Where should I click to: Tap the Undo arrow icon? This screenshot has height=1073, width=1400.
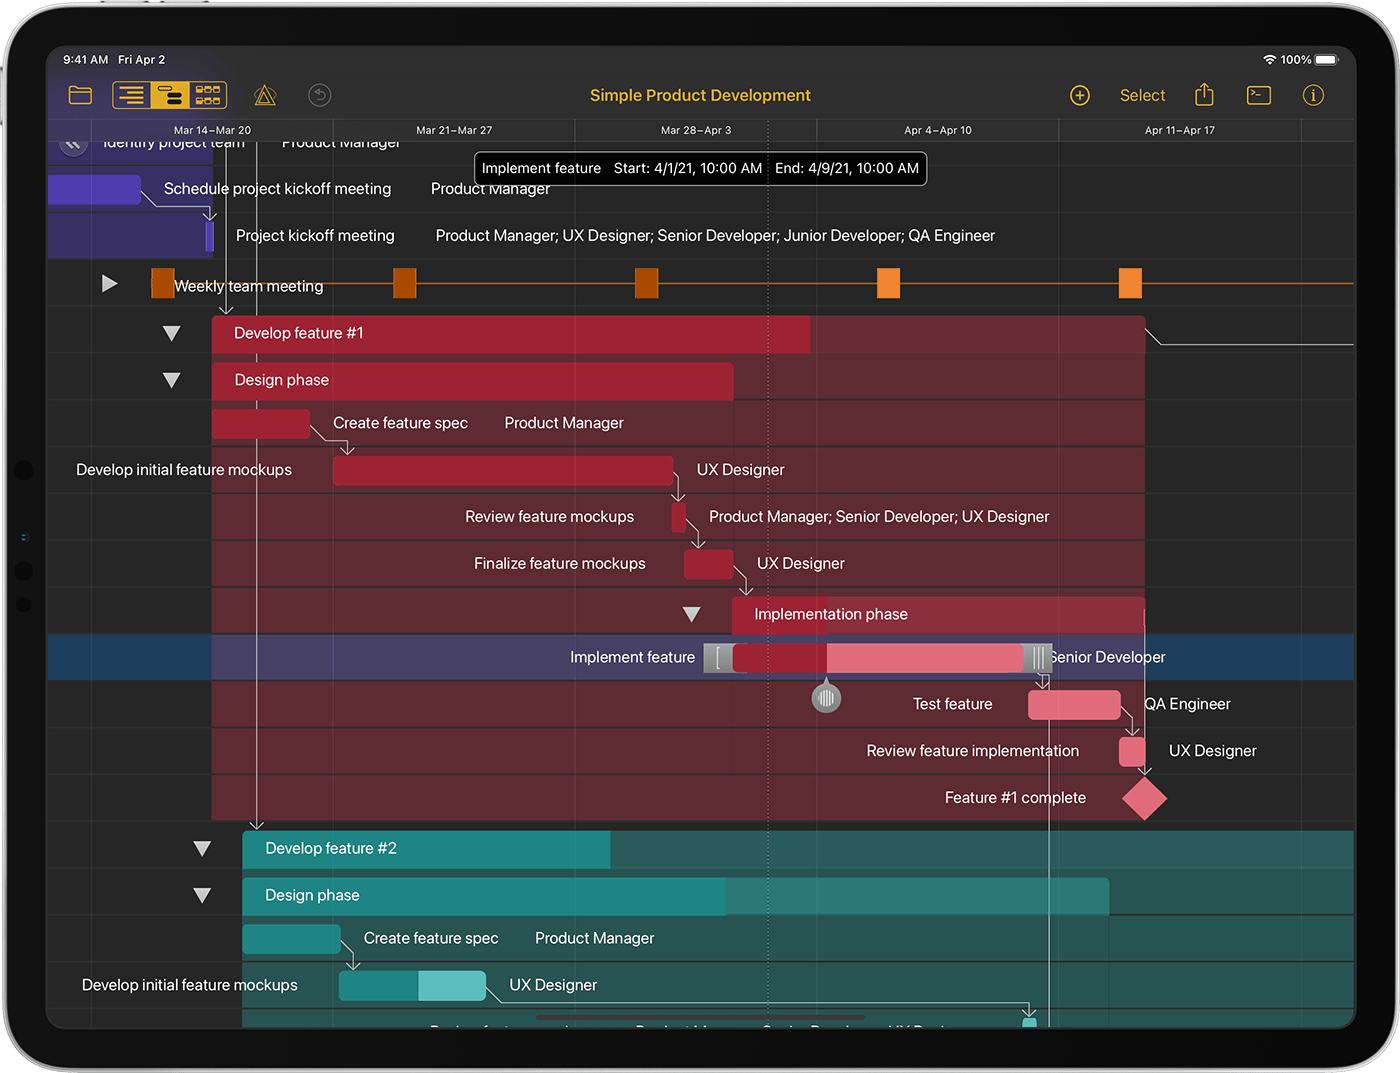pos(319,95)
